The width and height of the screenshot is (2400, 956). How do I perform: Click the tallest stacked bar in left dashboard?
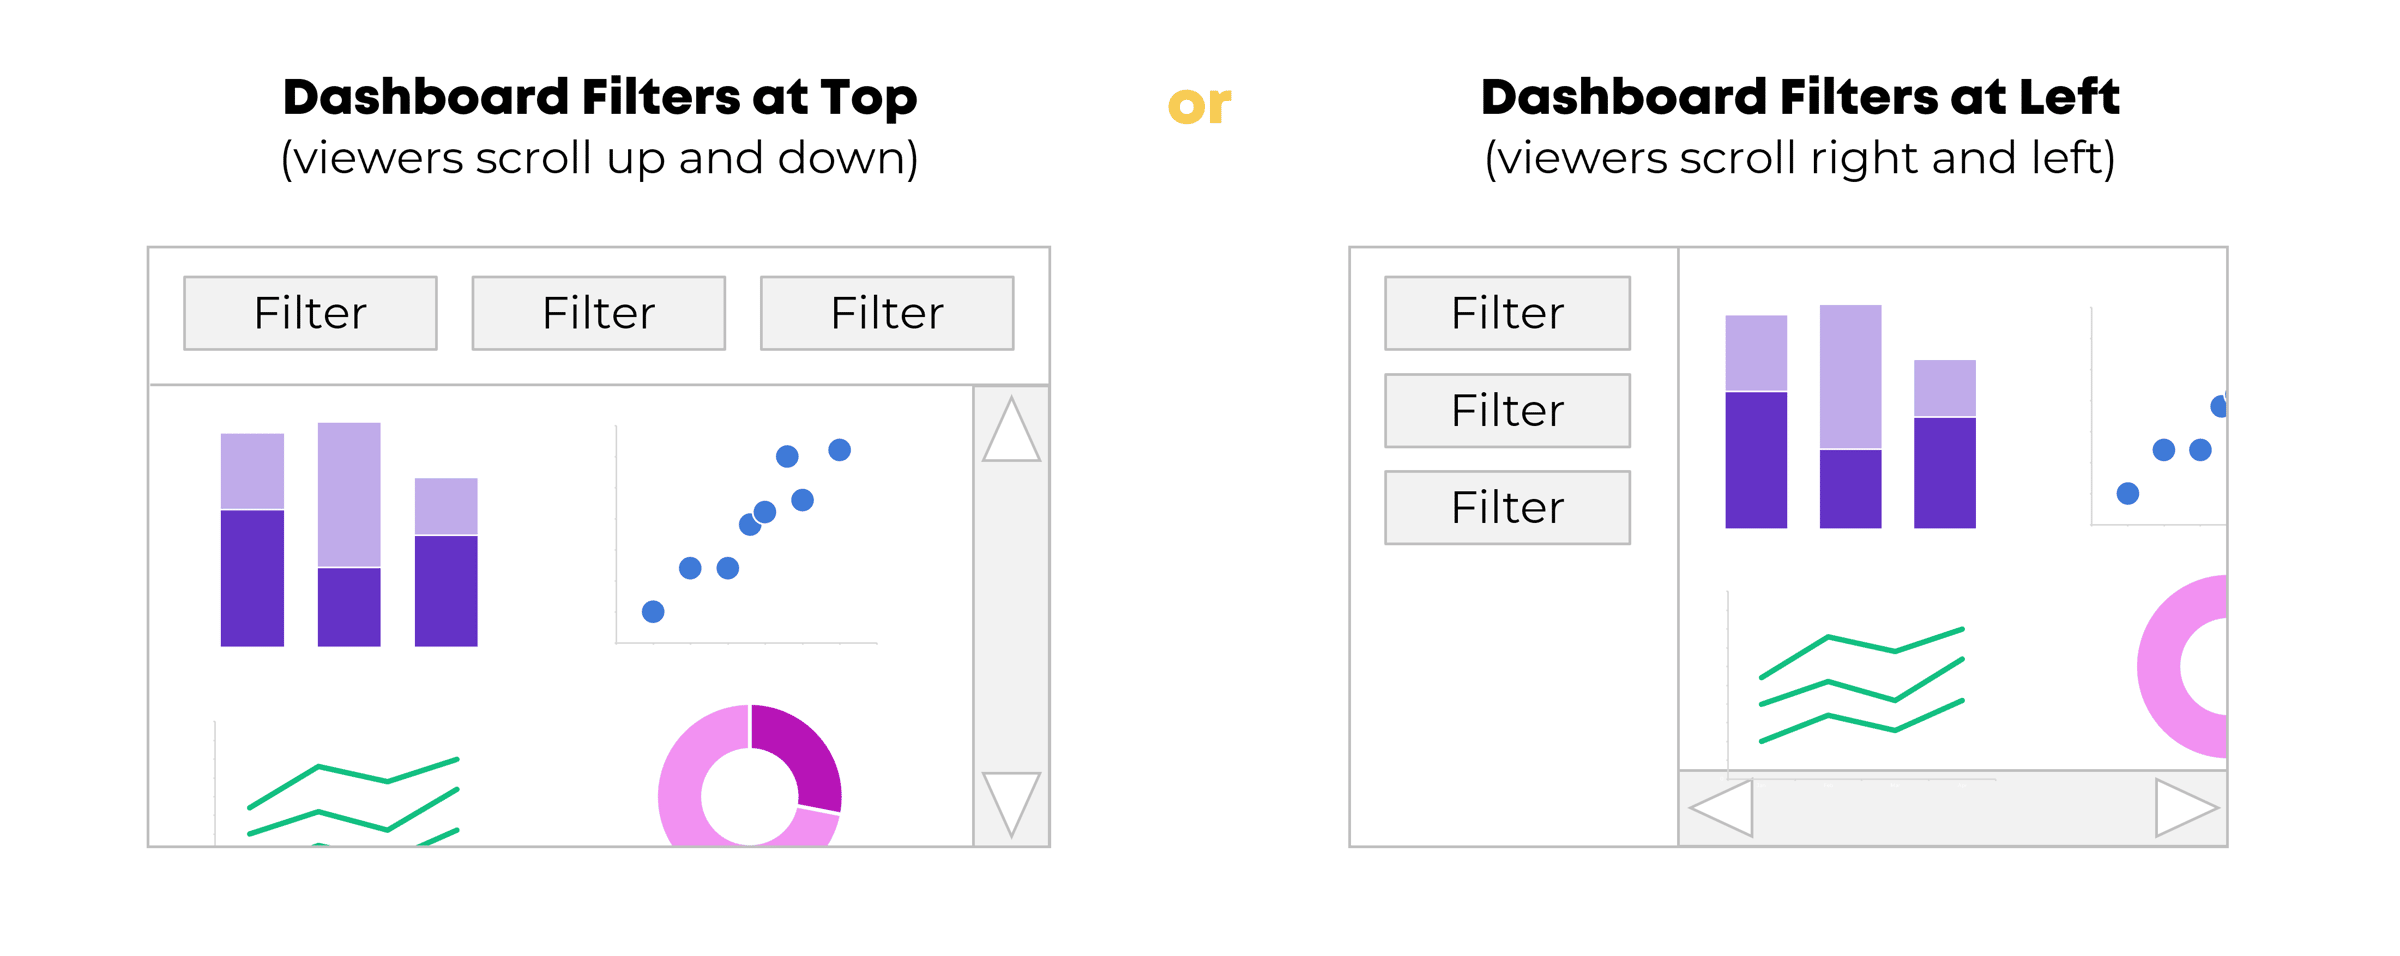point(349,535)
